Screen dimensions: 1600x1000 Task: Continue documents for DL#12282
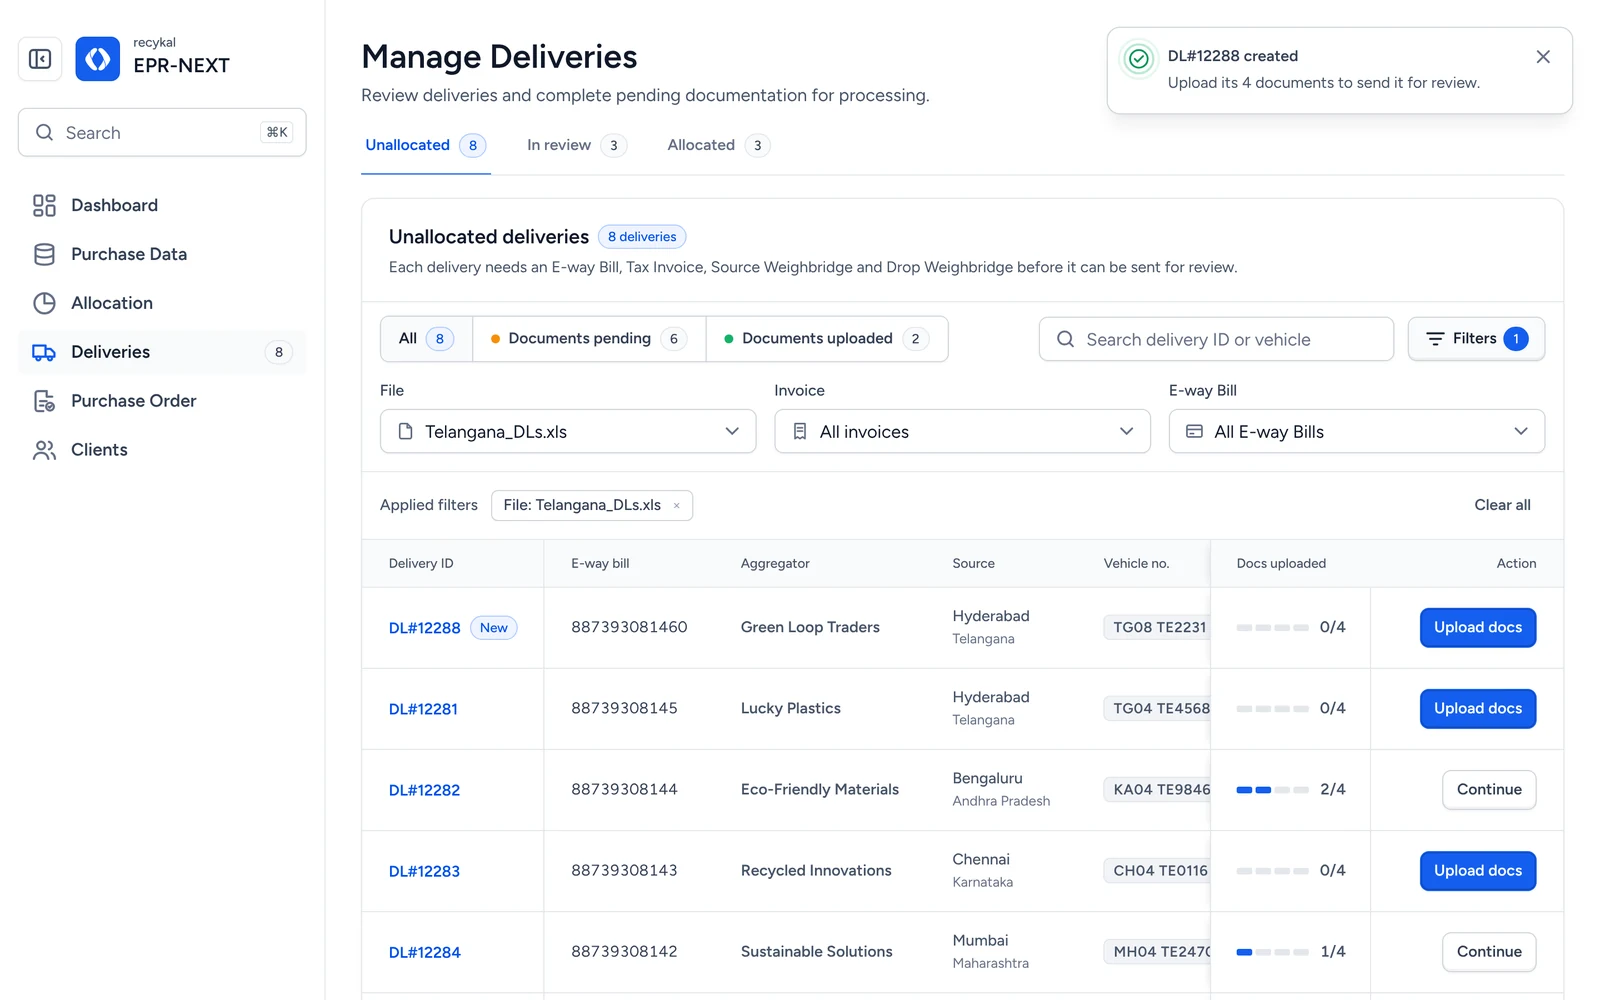coord(1489,790)
